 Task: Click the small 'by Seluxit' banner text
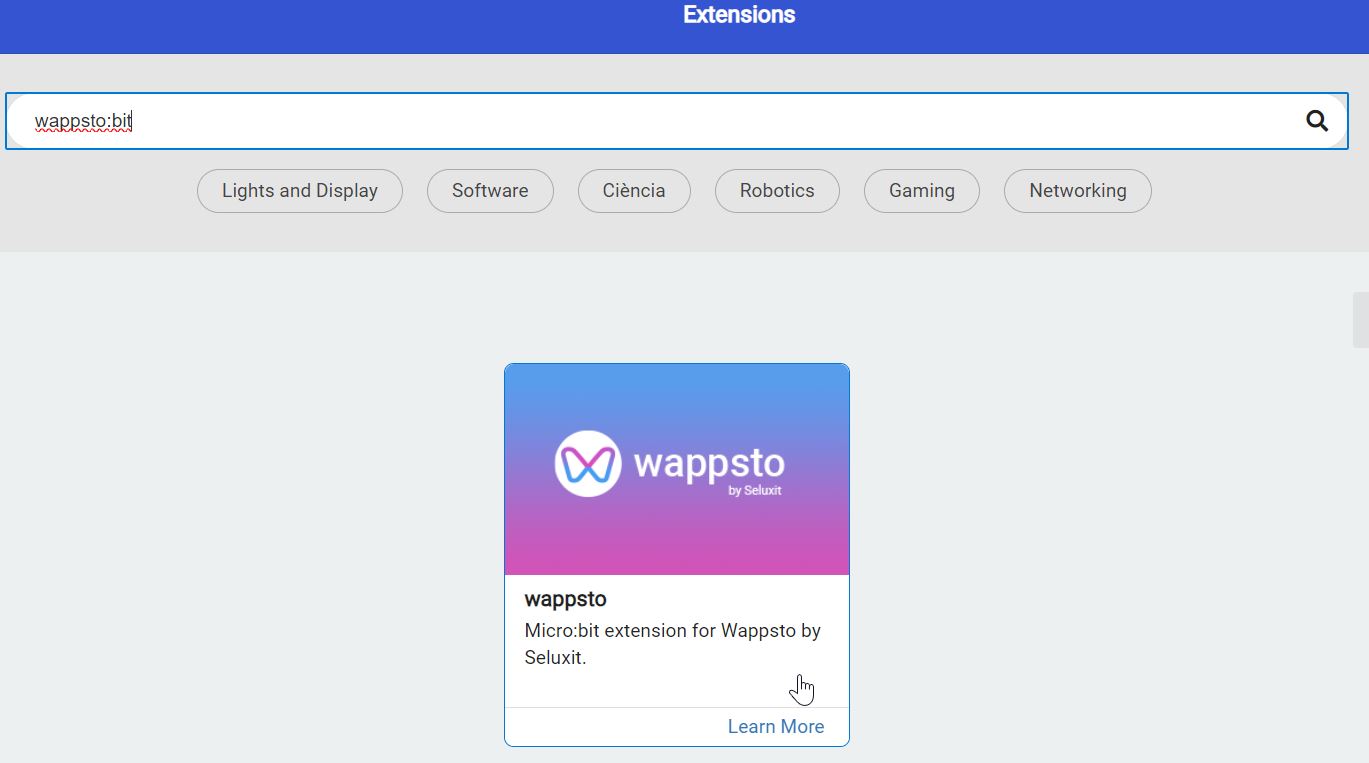755,491
